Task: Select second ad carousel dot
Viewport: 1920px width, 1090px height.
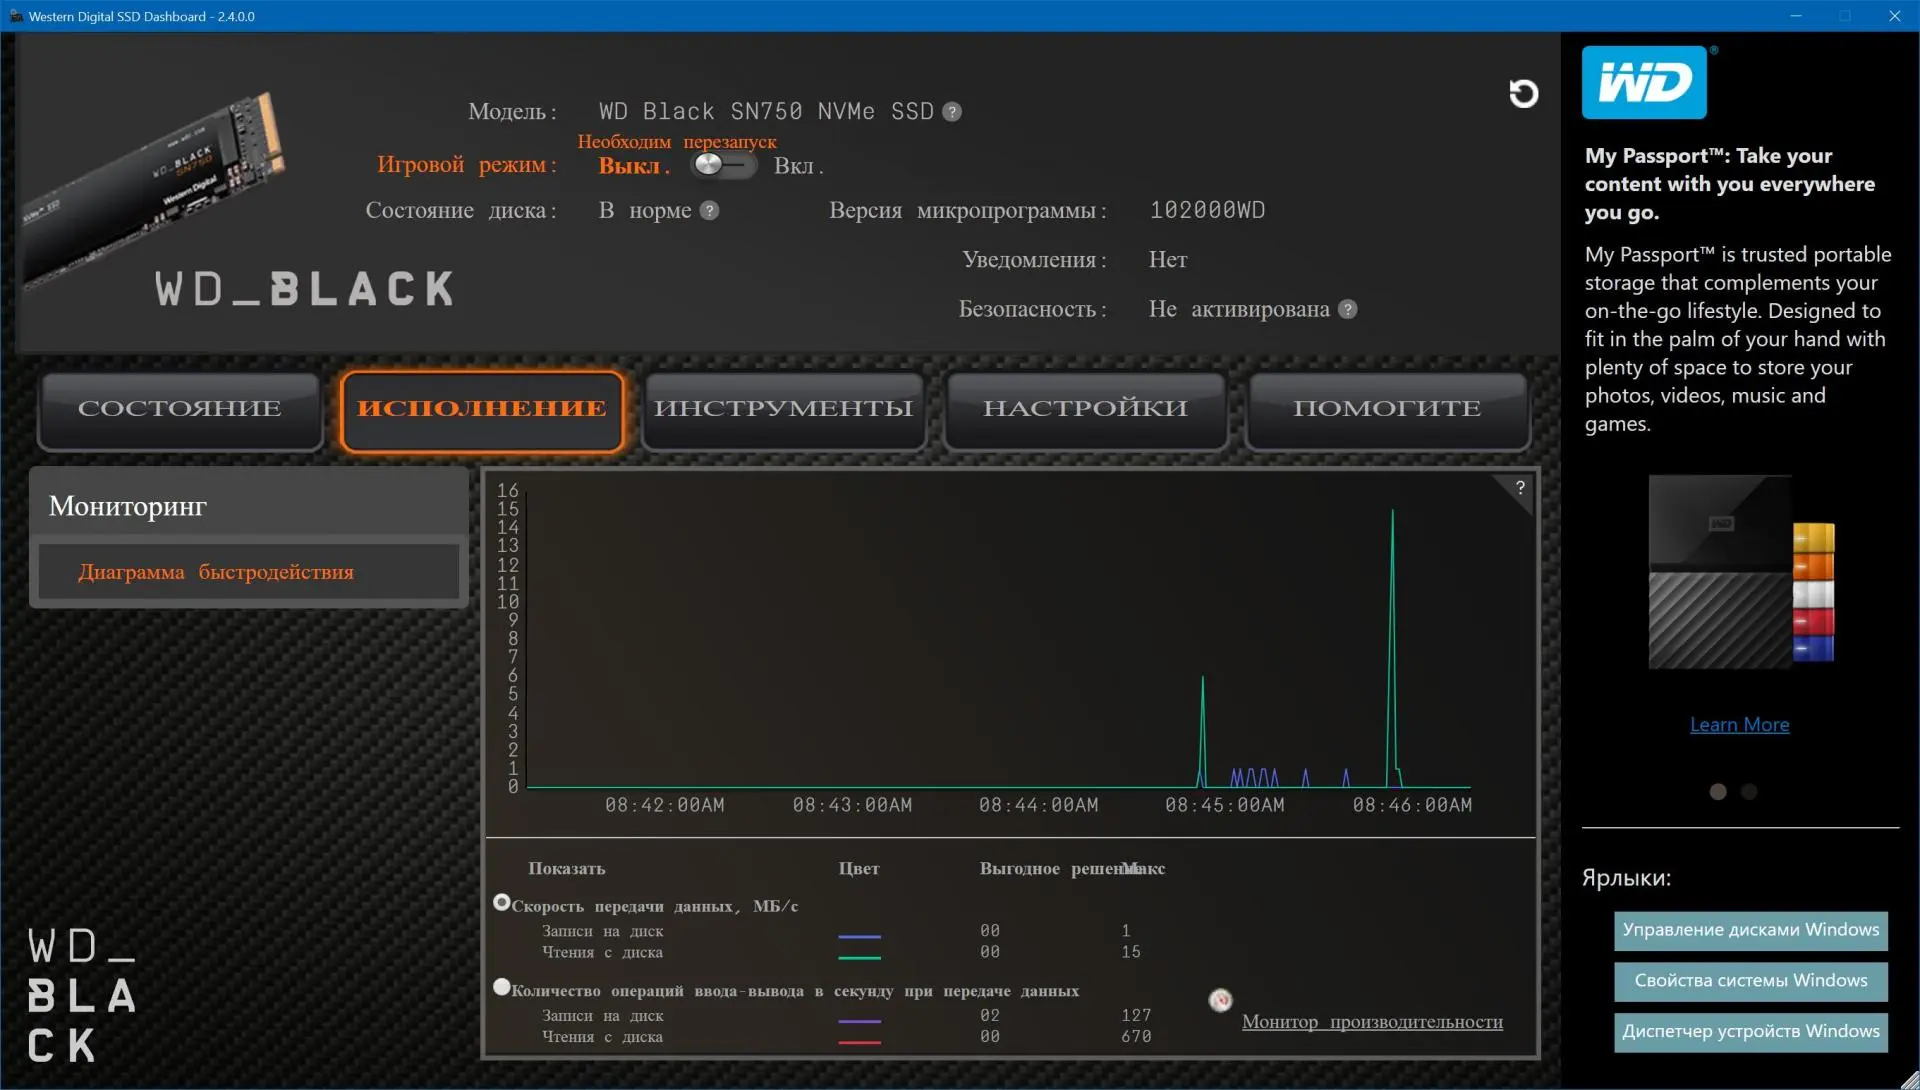Action: pos(1749,792)
